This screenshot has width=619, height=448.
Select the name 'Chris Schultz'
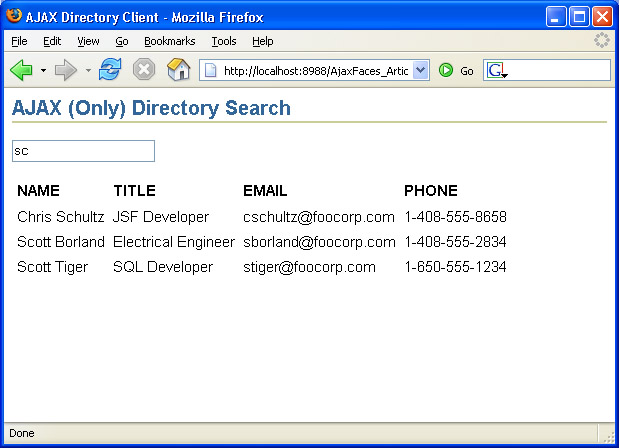point(60,217)
